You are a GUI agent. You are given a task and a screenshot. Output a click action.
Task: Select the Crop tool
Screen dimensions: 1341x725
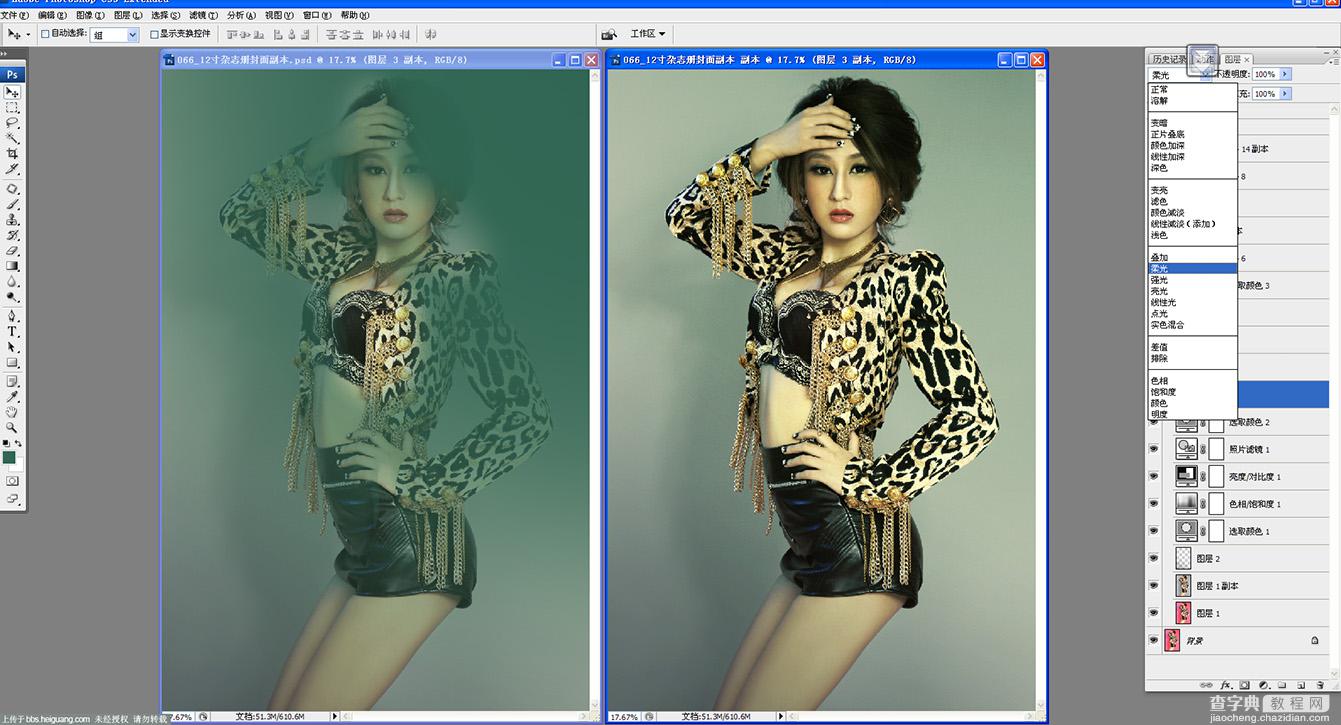tap(13, 154)
